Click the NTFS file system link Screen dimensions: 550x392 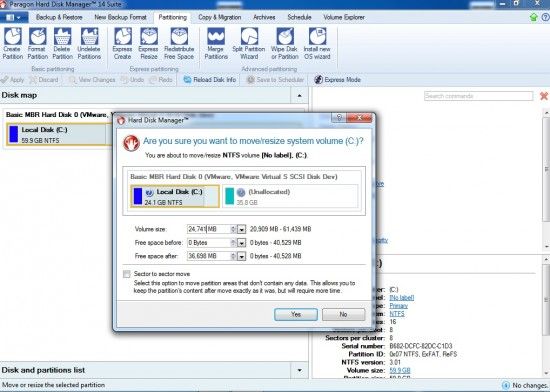[x=397, y=313]
